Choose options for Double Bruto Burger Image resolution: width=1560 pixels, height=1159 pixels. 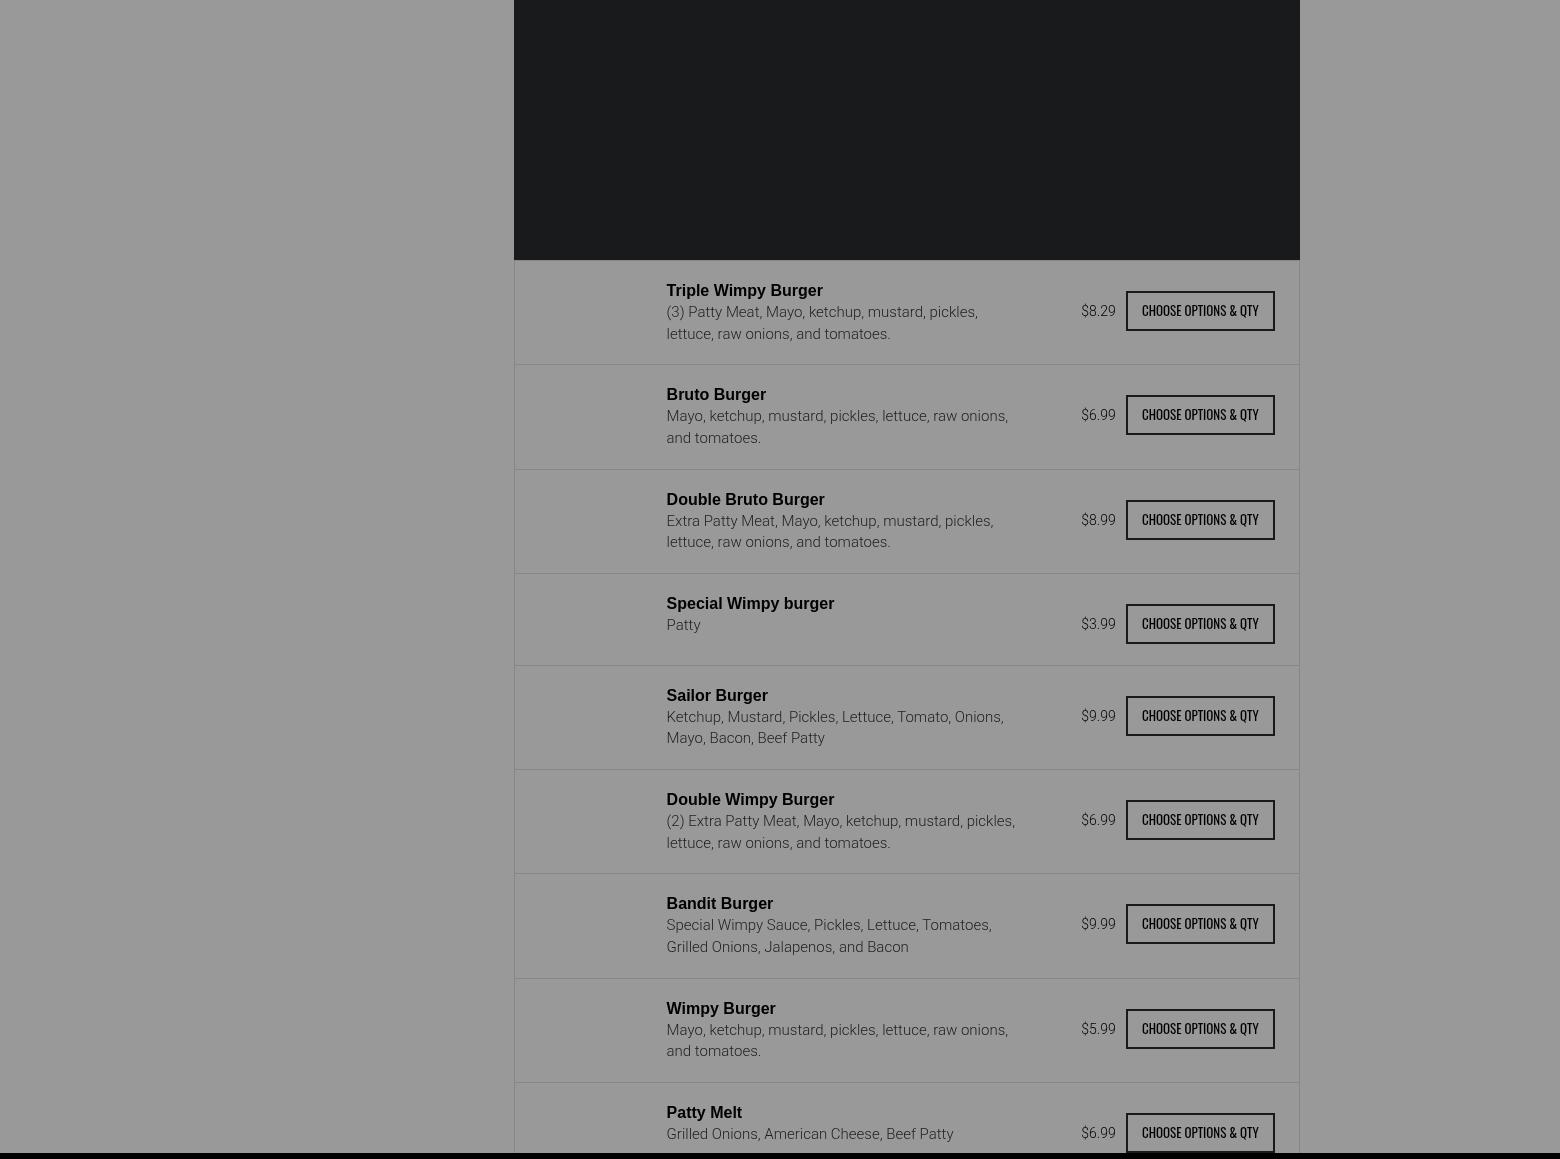click(1200, 520)
